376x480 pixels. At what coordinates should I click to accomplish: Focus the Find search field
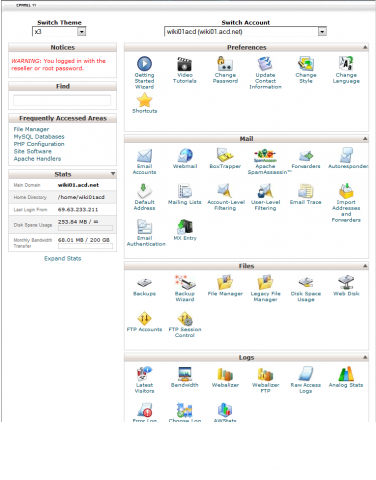click(x=62, y=100)
